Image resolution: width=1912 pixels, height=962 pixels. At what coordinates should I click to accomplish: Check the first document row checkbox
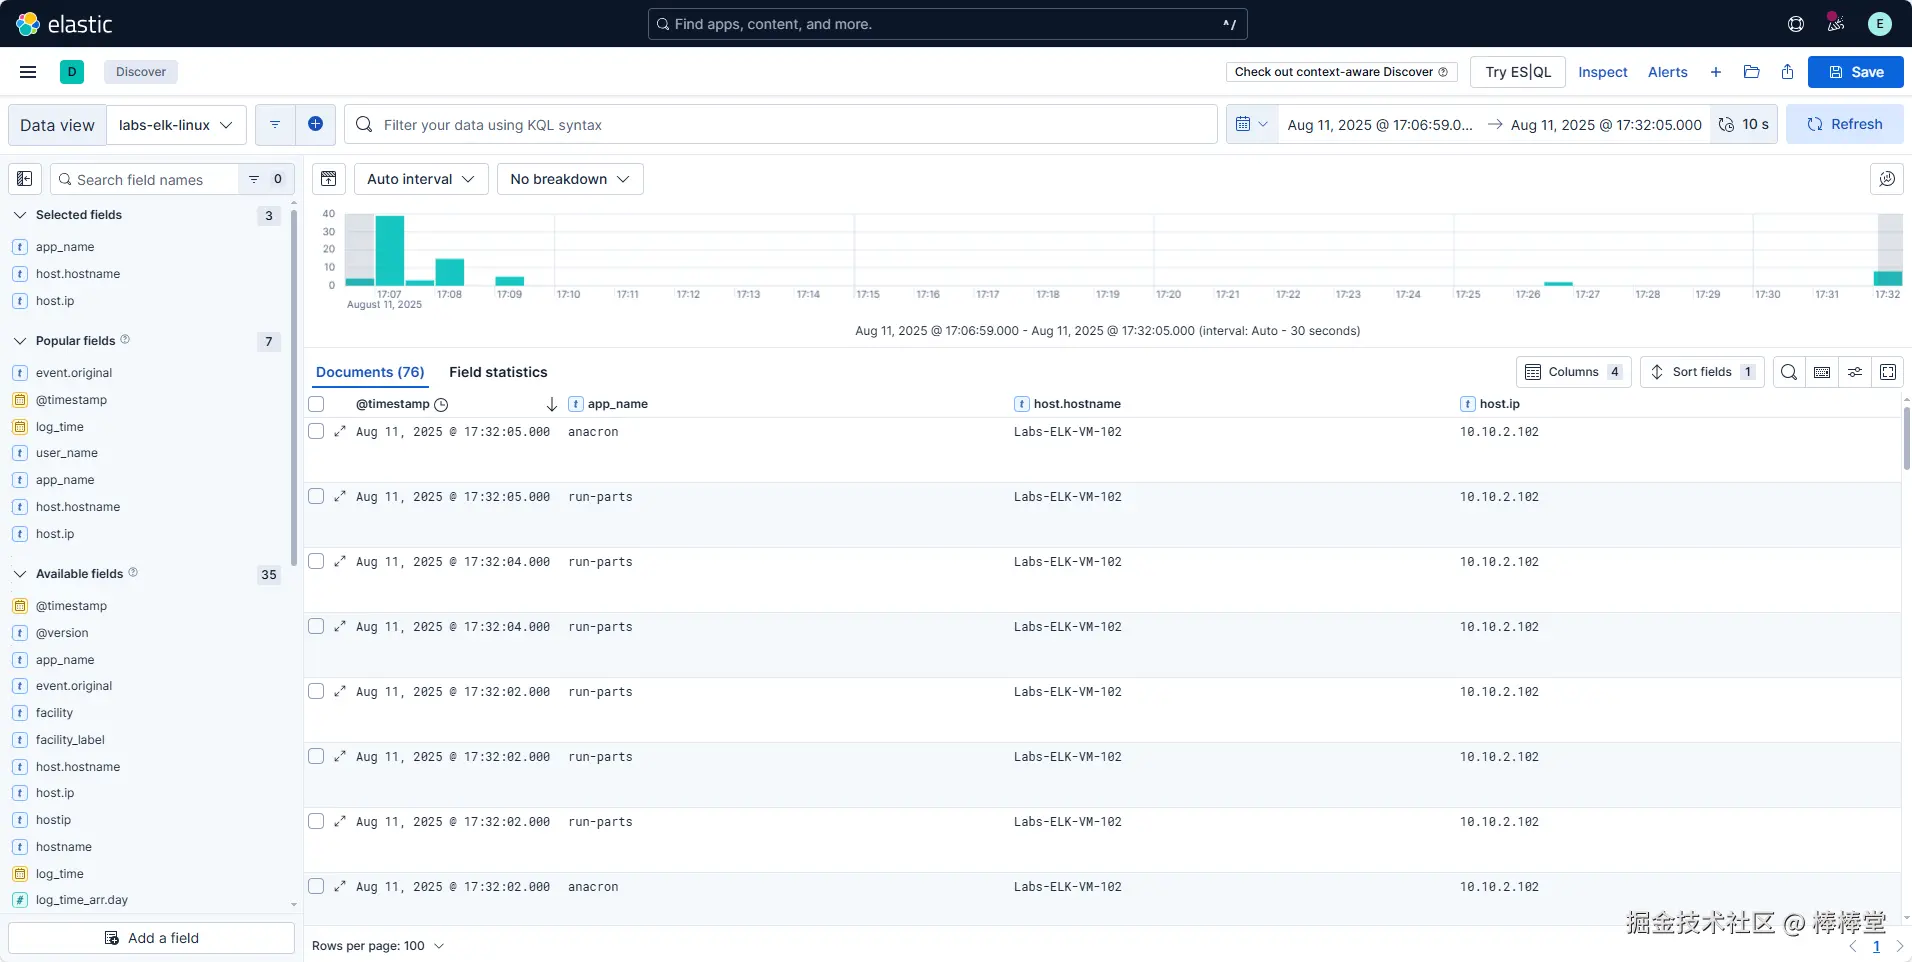click(x=316, y=431)
